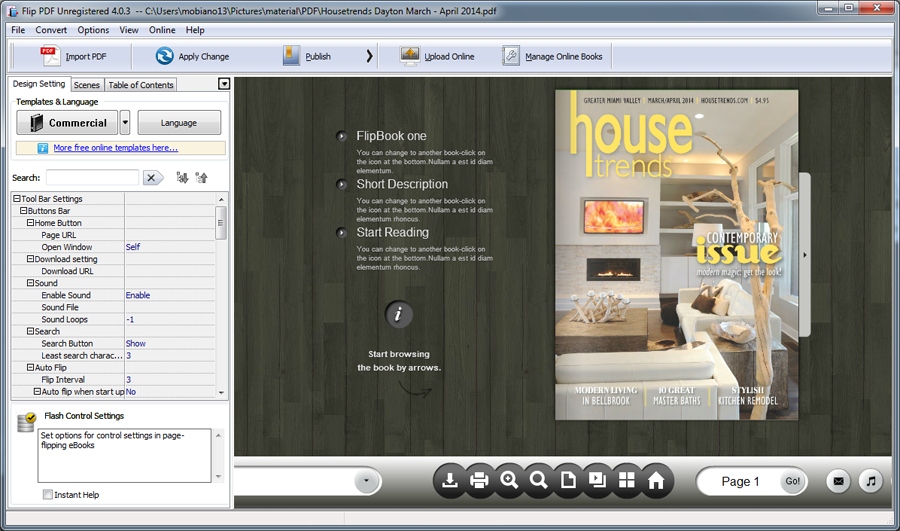Image resolution: width=900 pixels, height=531 pixels.
Task: Click Upload Online icon
Action: [410, 56]
